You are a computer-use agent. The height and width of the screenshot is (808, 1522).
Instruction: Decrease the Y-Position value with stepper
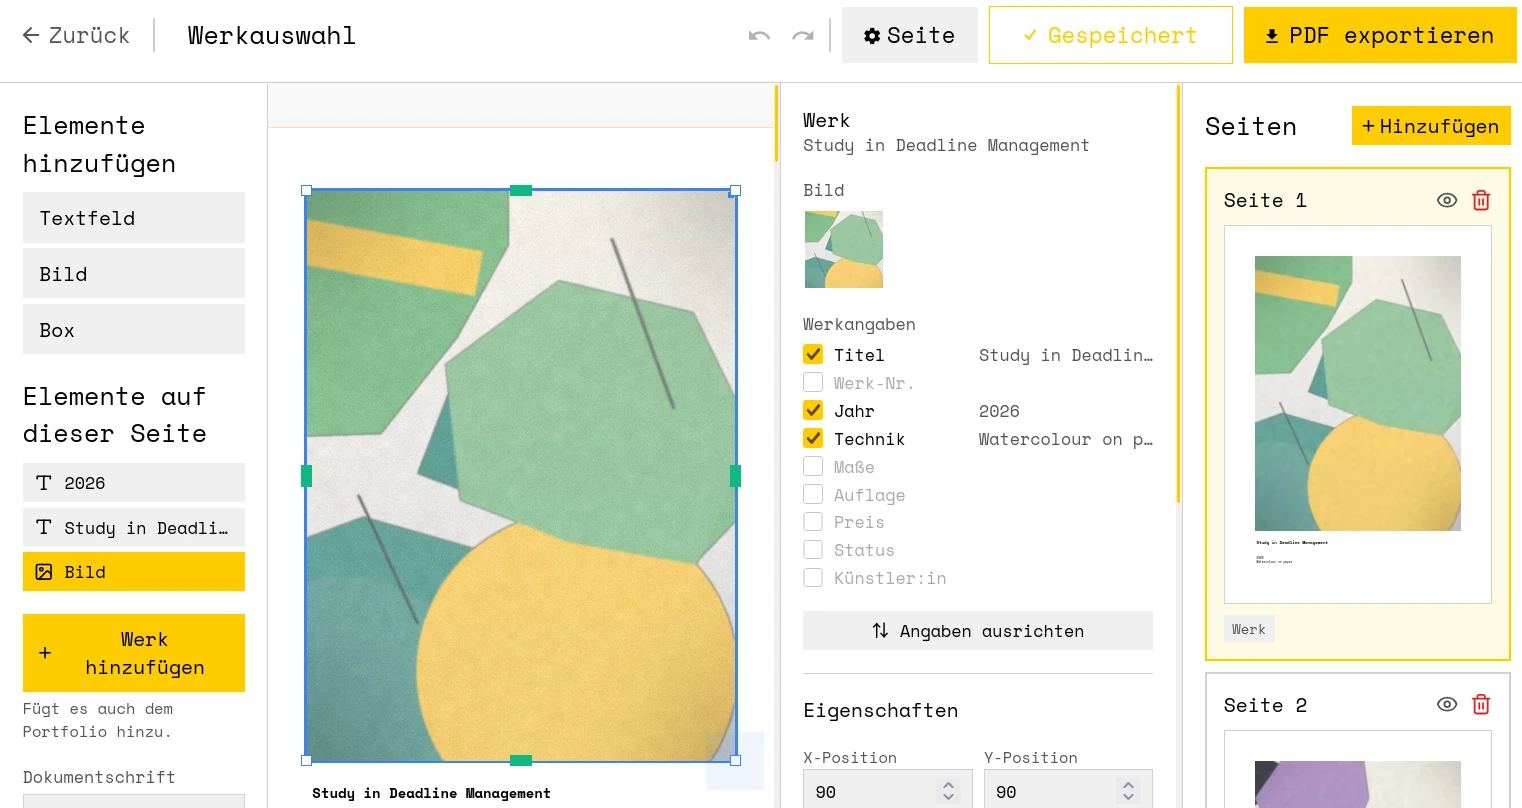pos(1128,798)
